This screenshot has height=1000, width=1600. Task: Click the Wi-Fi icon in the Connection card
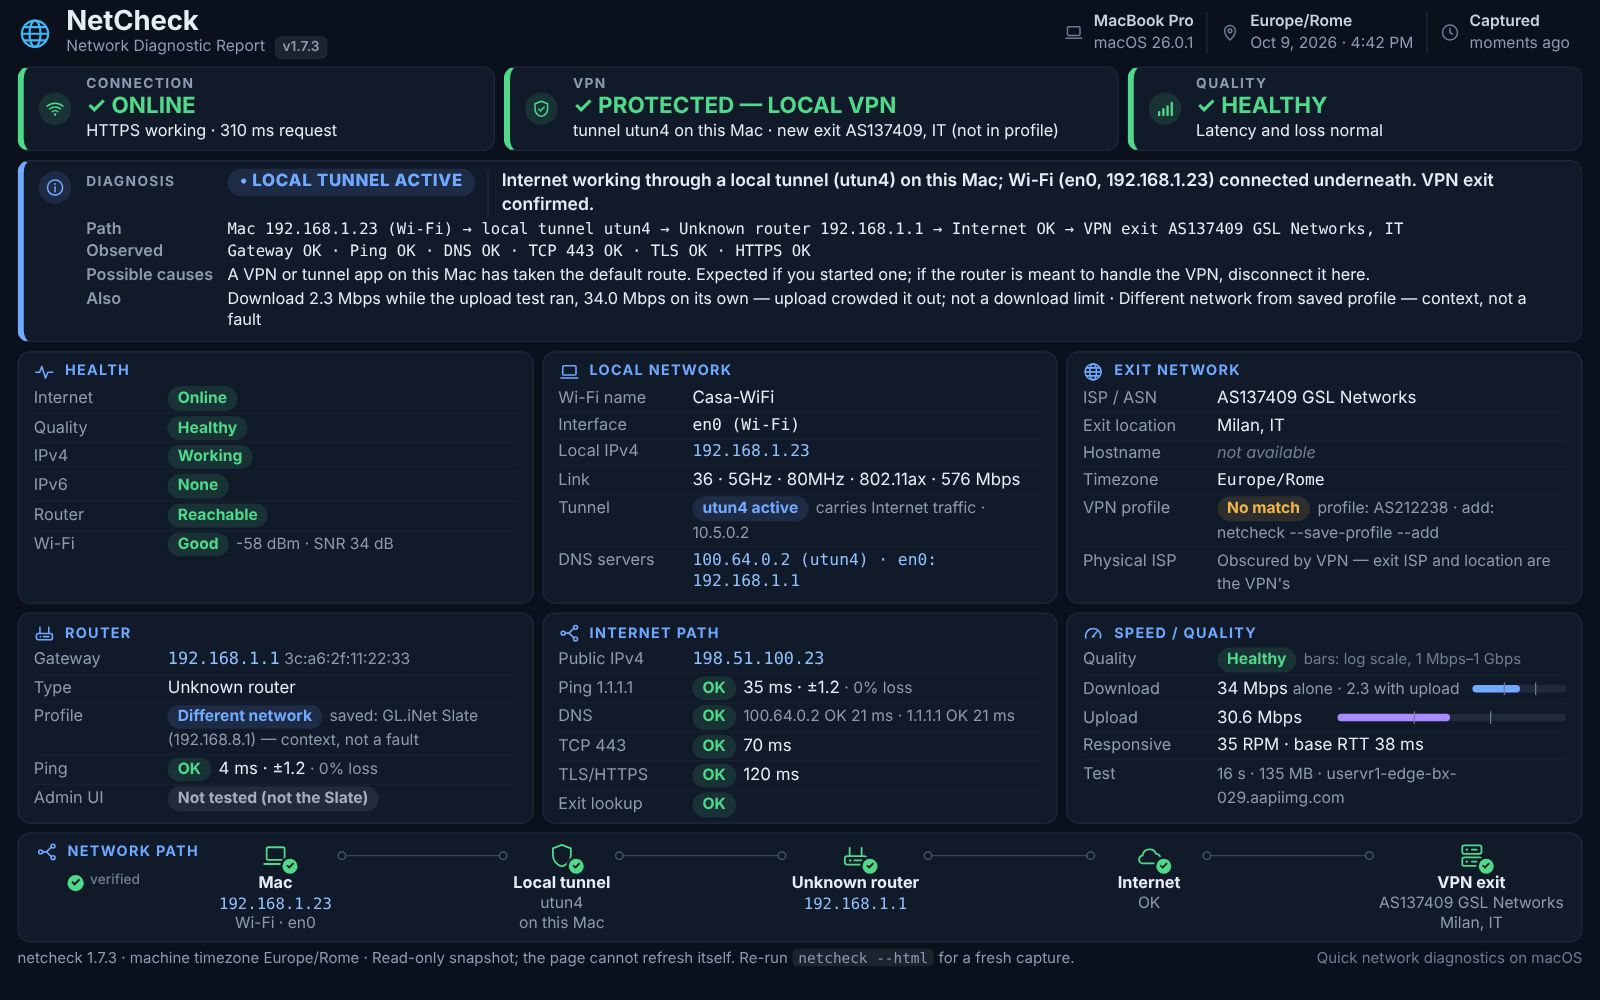coord(55,108)
